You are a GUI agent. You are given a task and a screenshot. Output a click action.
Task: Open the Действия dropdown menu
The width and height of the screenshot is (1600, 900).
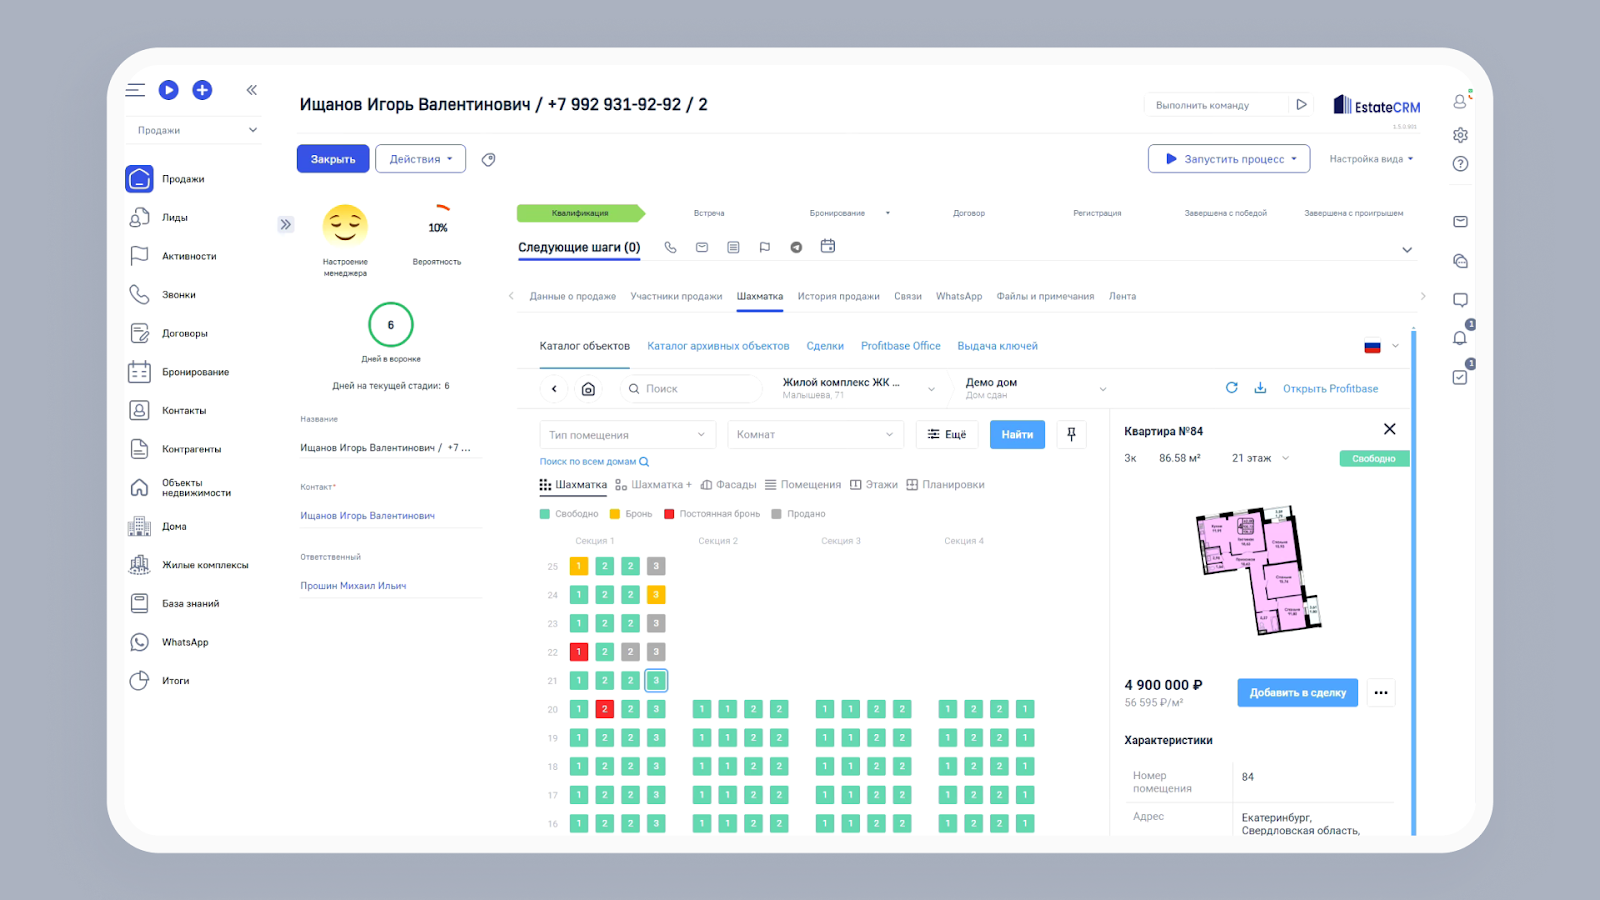click(420, 159)
